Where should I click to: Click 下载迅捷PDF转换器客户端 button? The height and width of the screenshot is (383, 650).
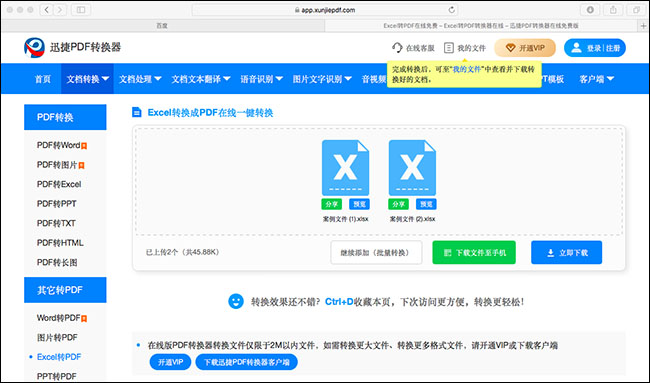coord(246,362)
